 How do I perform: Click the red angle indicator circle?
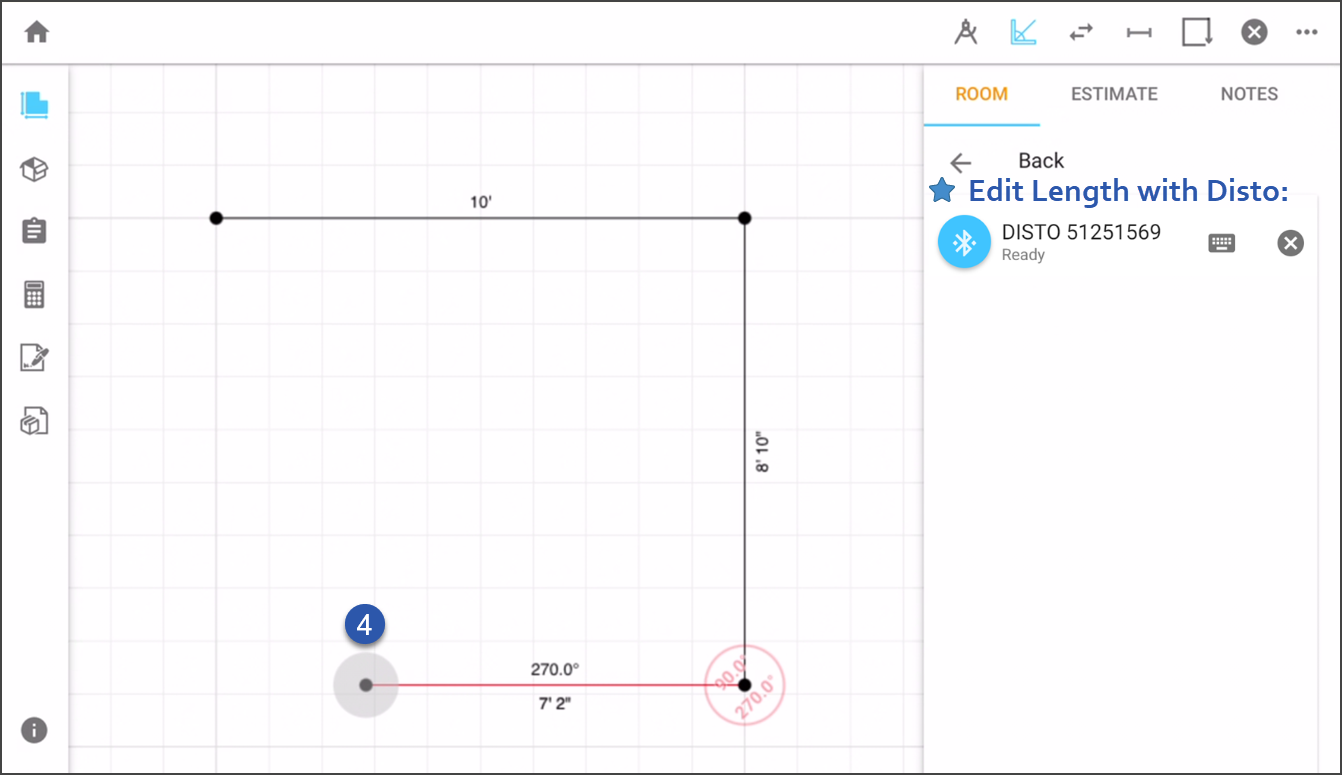pyautogui.click(x=744, y=685)
